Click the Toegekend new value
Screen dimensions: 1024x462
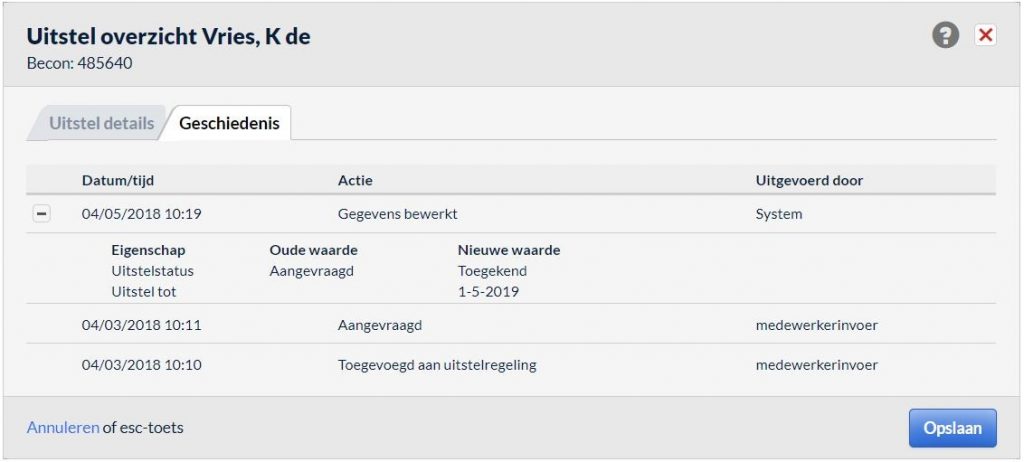coord(492,271)
